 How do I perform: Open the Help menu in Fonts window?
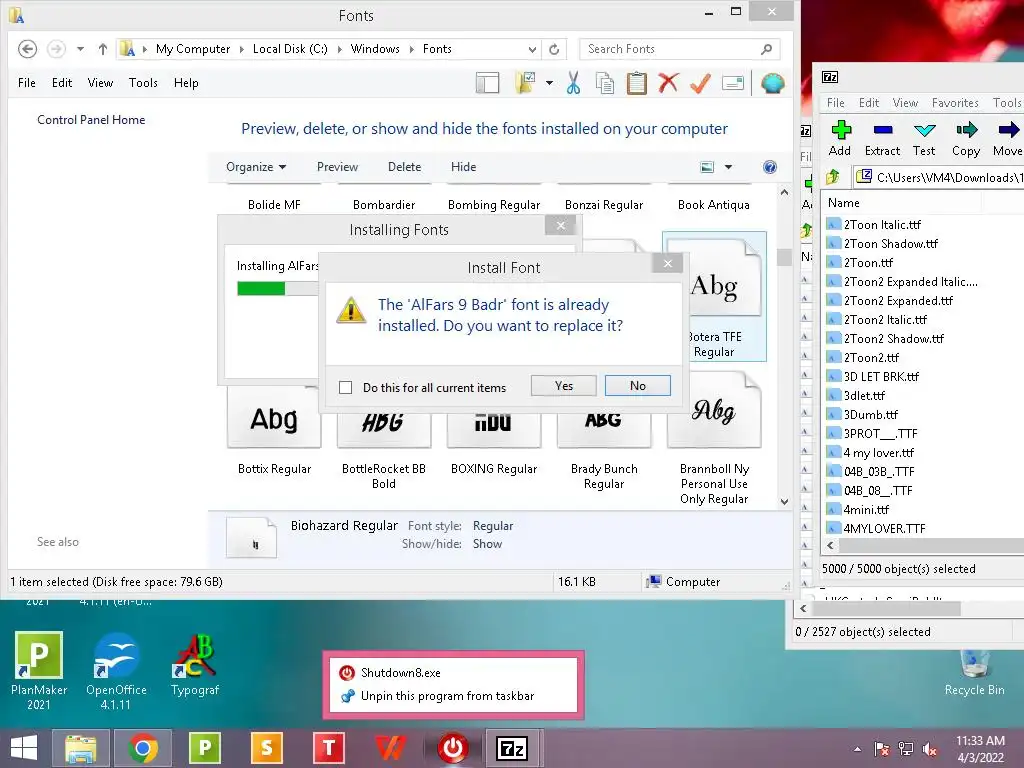[x=186, y=83]
